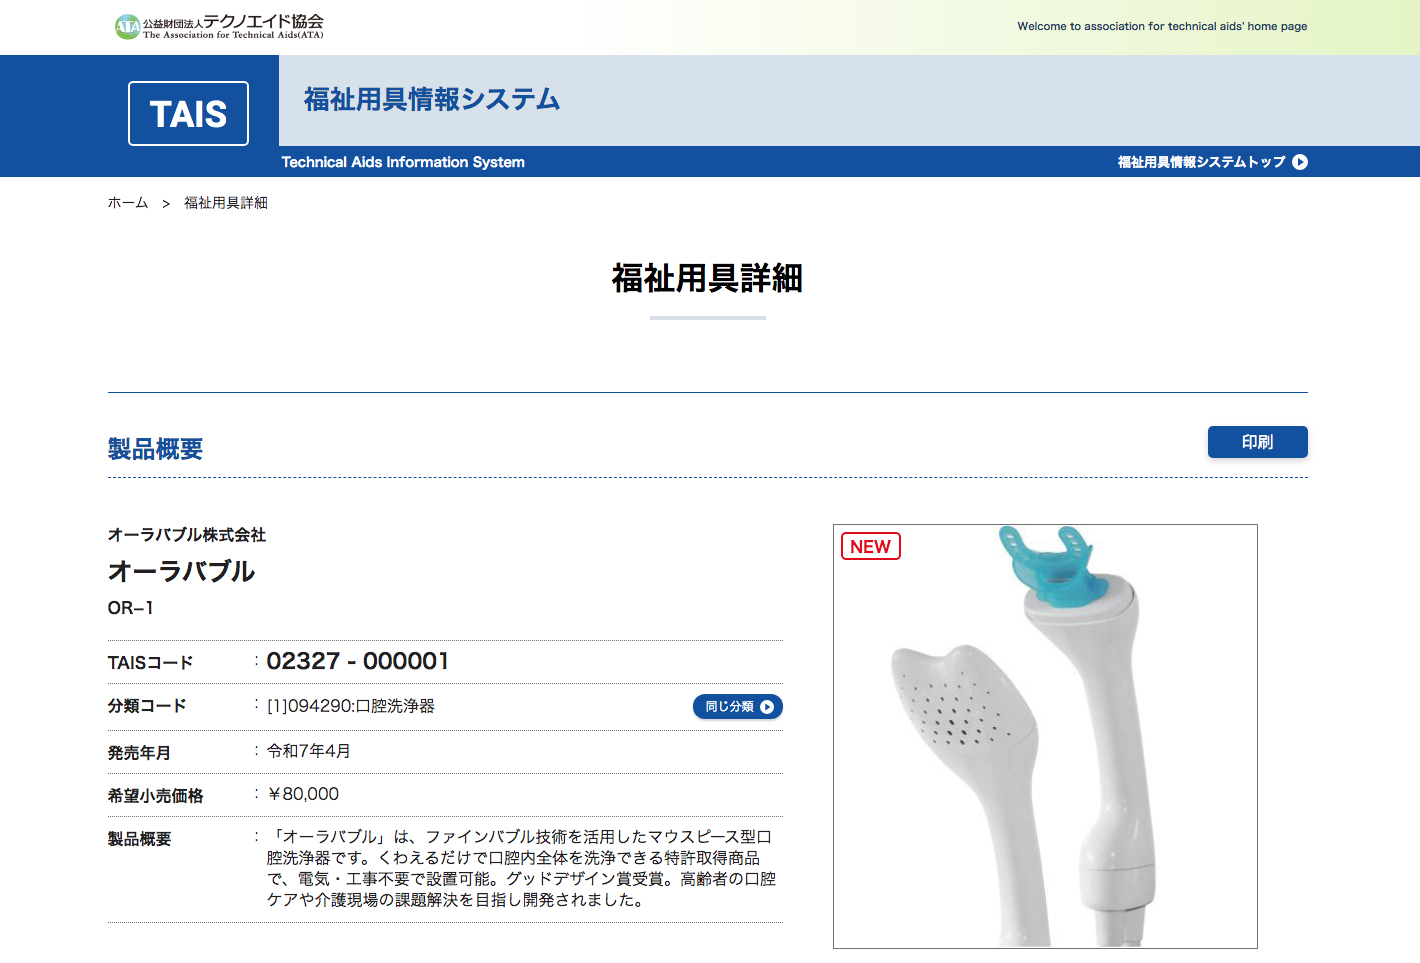Screen dimensions: 1420x963
Task: Click the ￥80,000 price value
Action: tap(304, 794)
